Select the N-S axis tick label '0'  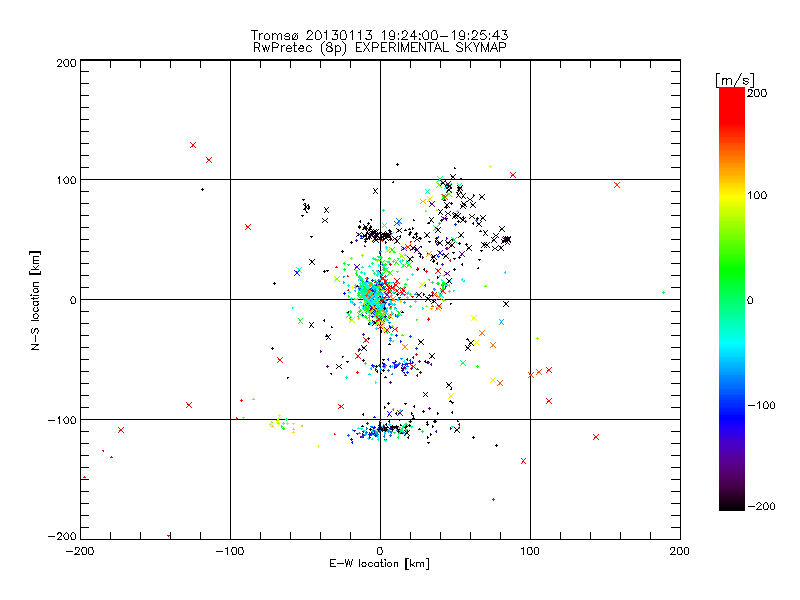click(x=73, y=300)
